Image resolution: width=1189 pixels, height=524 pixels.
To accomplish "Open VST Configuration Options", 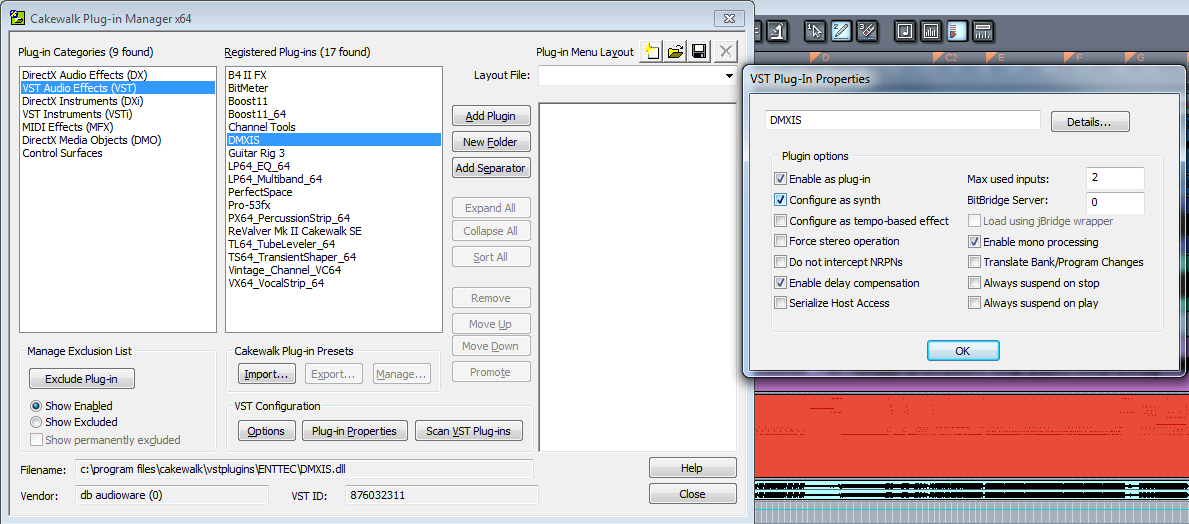I will point(266,431).
